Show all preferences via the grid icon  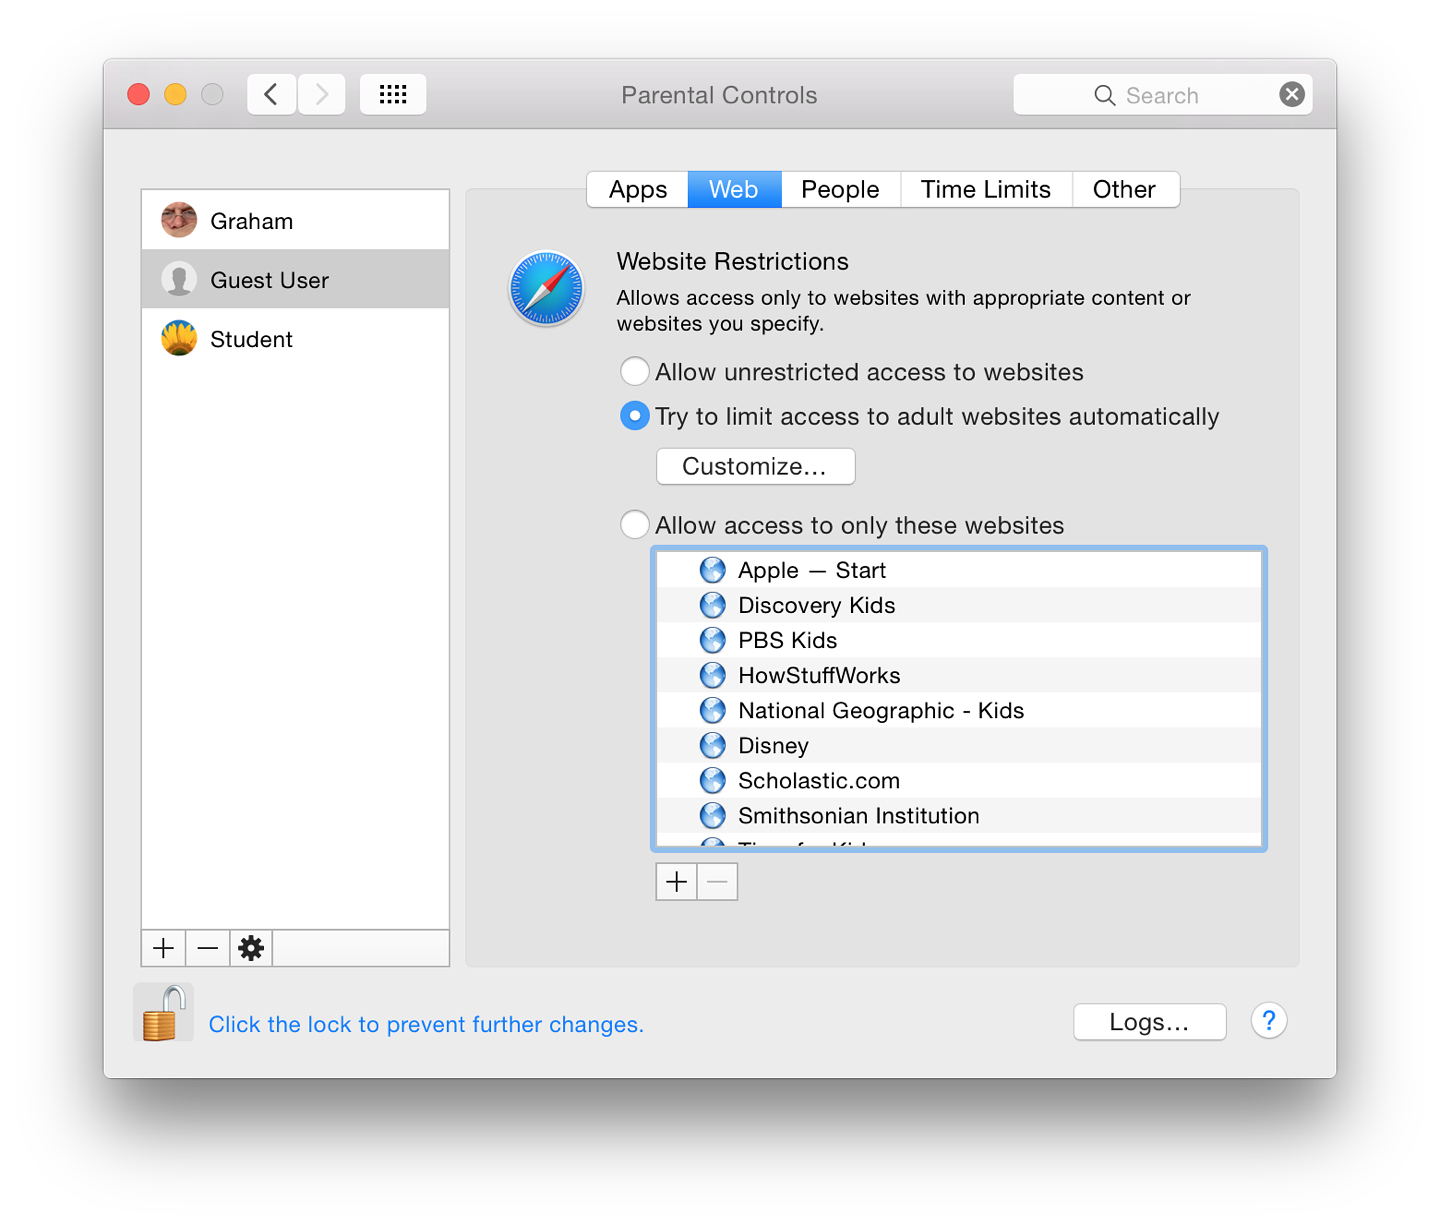[x=393, y=95]
